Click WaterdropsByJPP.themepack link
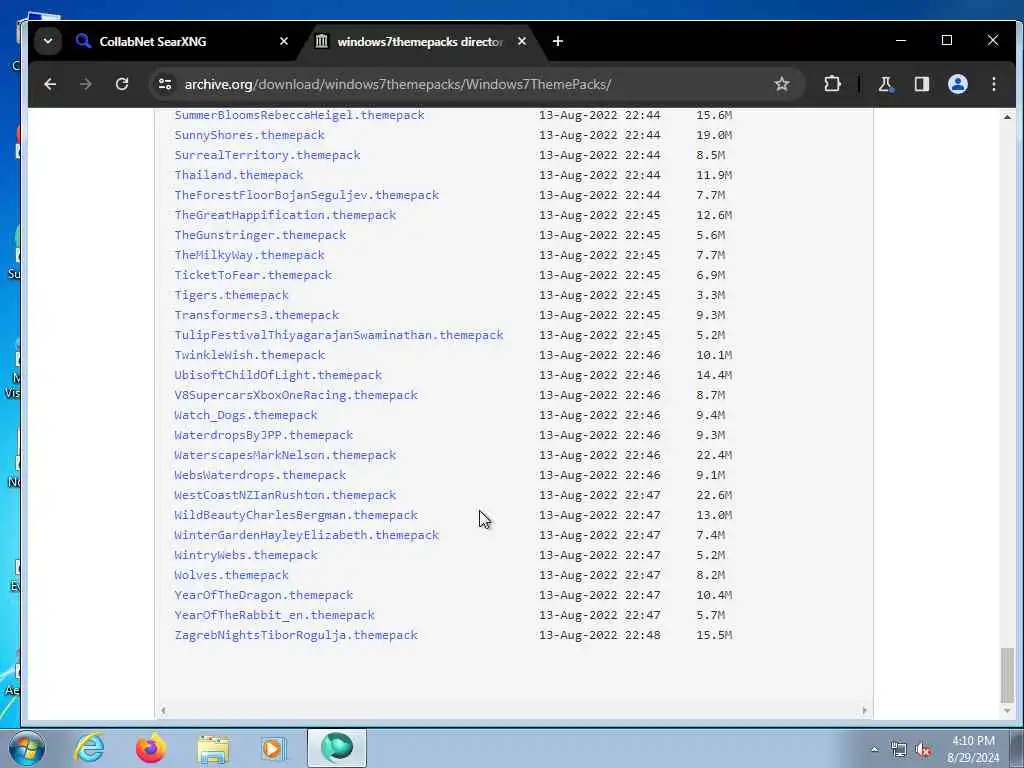This screenshot has width=1024, height=768. coord(263,435)
